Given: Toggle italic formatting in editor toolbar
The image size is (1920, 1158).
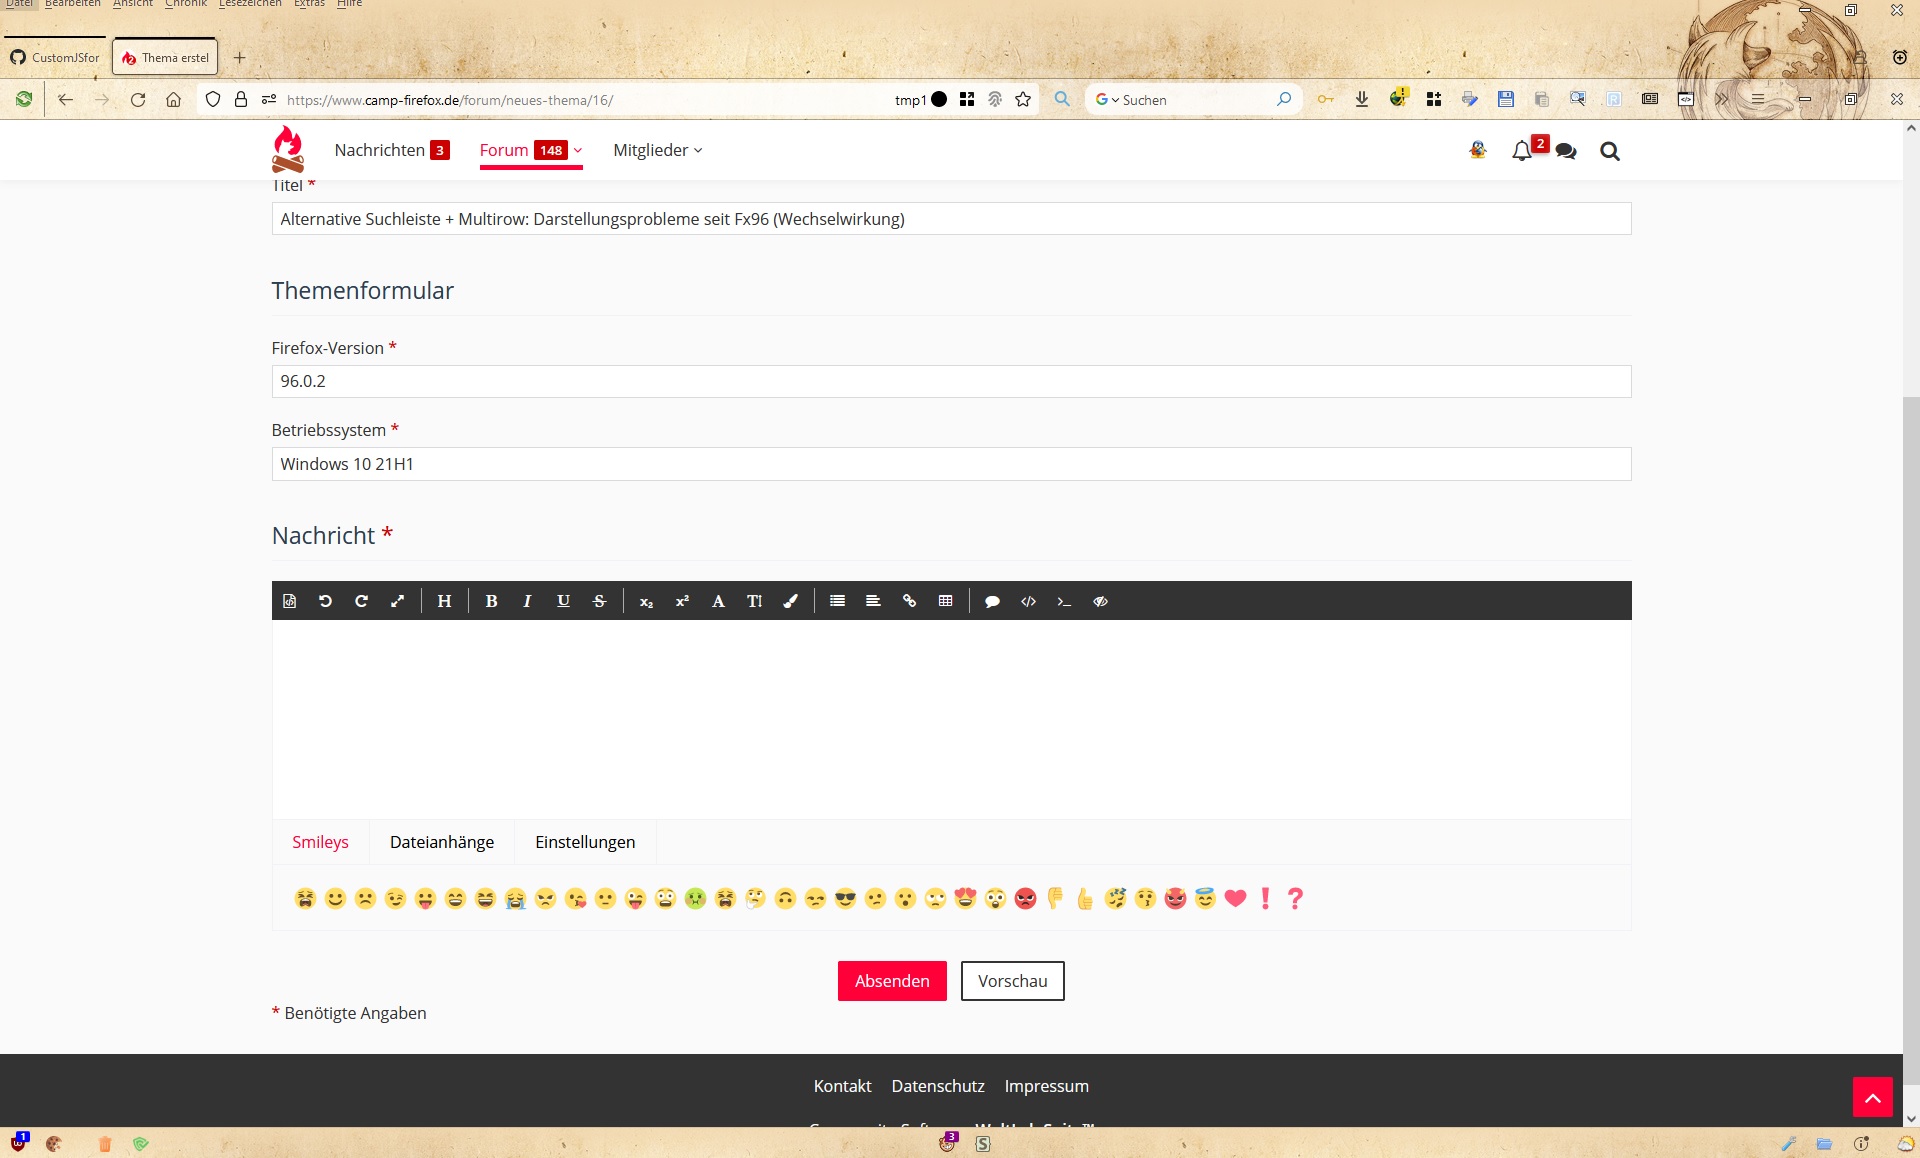Looking at the screenshot, I should click(527, 601).
